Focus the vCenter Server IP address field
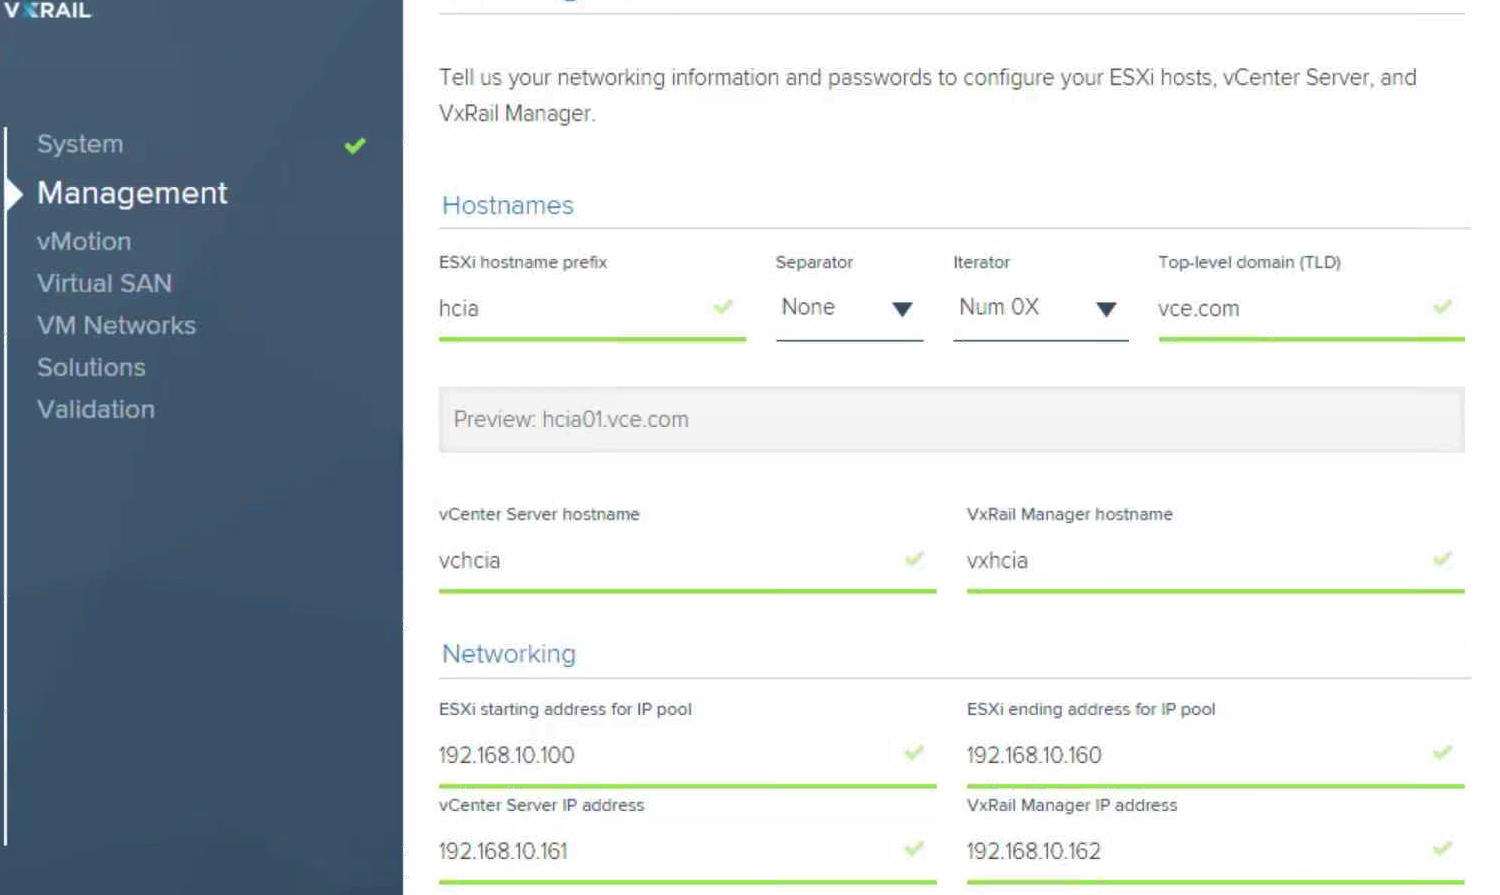 (x=660, y=851)
